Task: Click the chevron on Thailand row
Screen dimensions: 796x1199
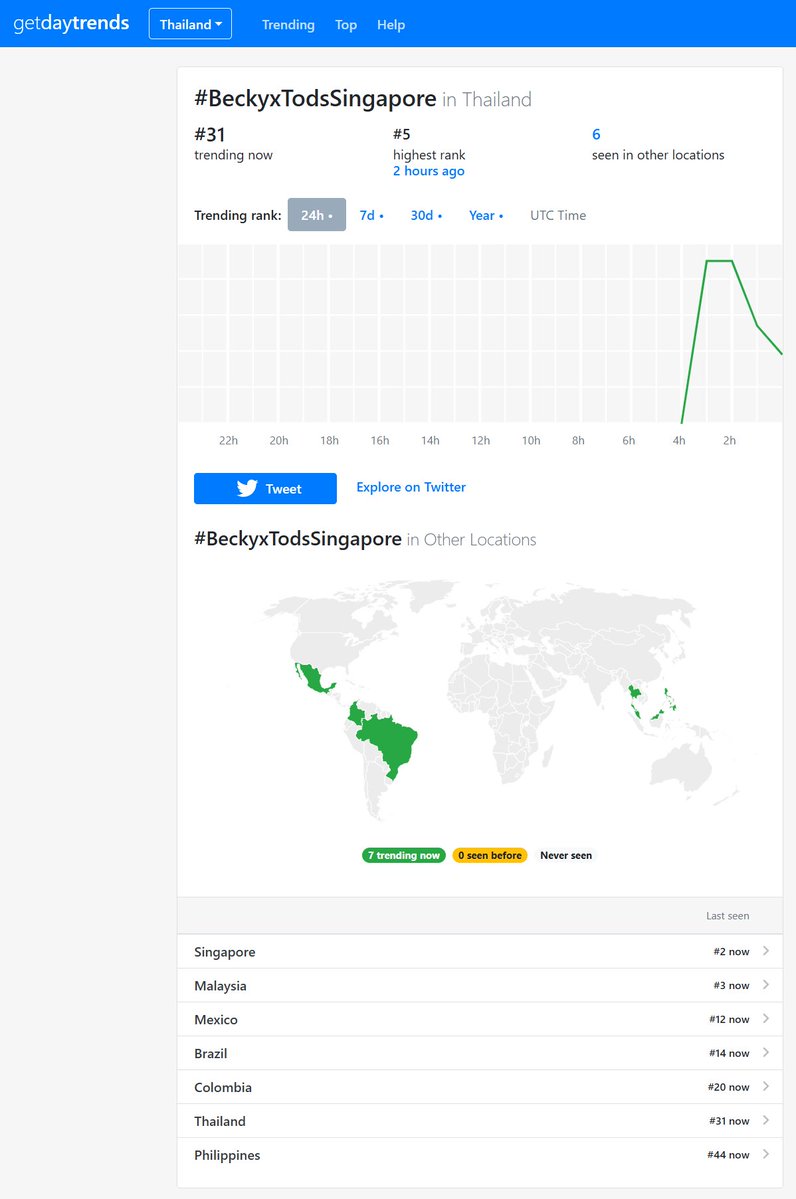Action: point(765,1120)
